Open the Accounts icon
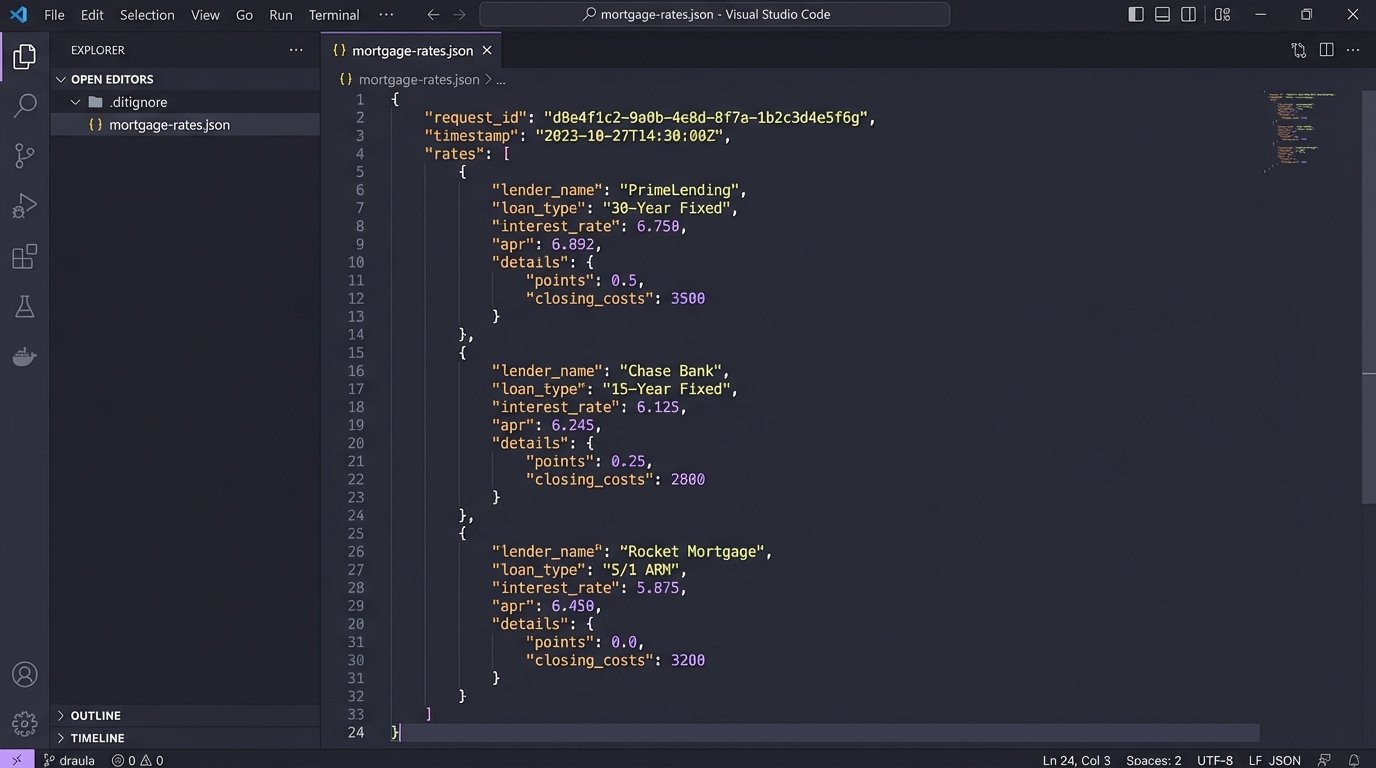 25,674
